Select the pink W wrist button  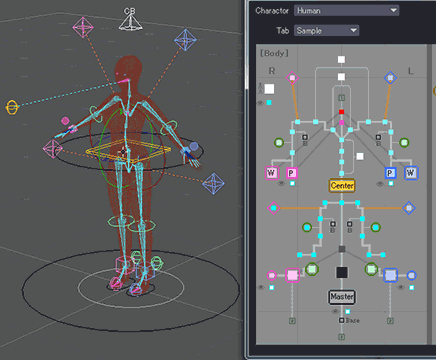271,173
